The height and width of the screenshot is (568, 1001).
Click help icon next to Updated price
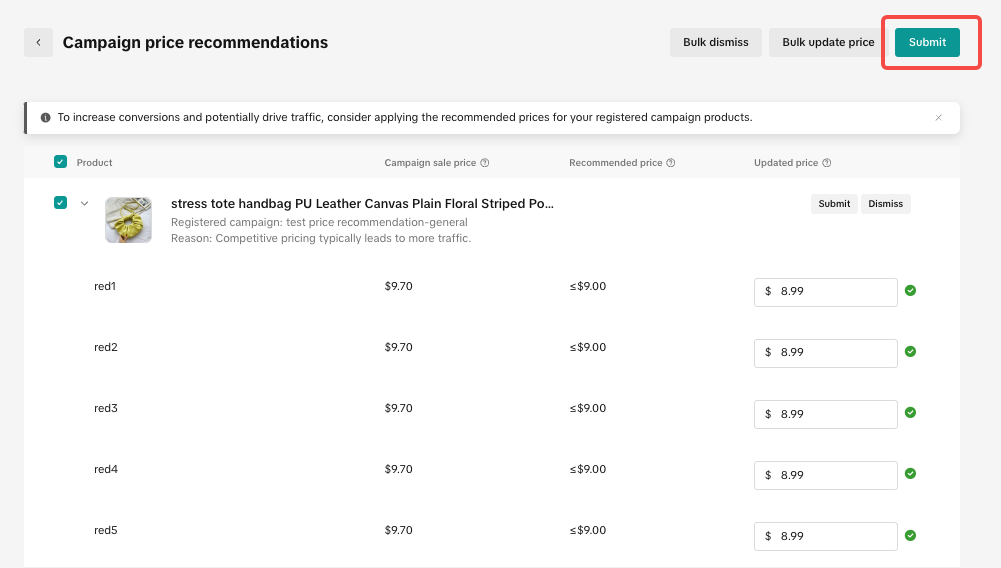[x=827, y=163]
